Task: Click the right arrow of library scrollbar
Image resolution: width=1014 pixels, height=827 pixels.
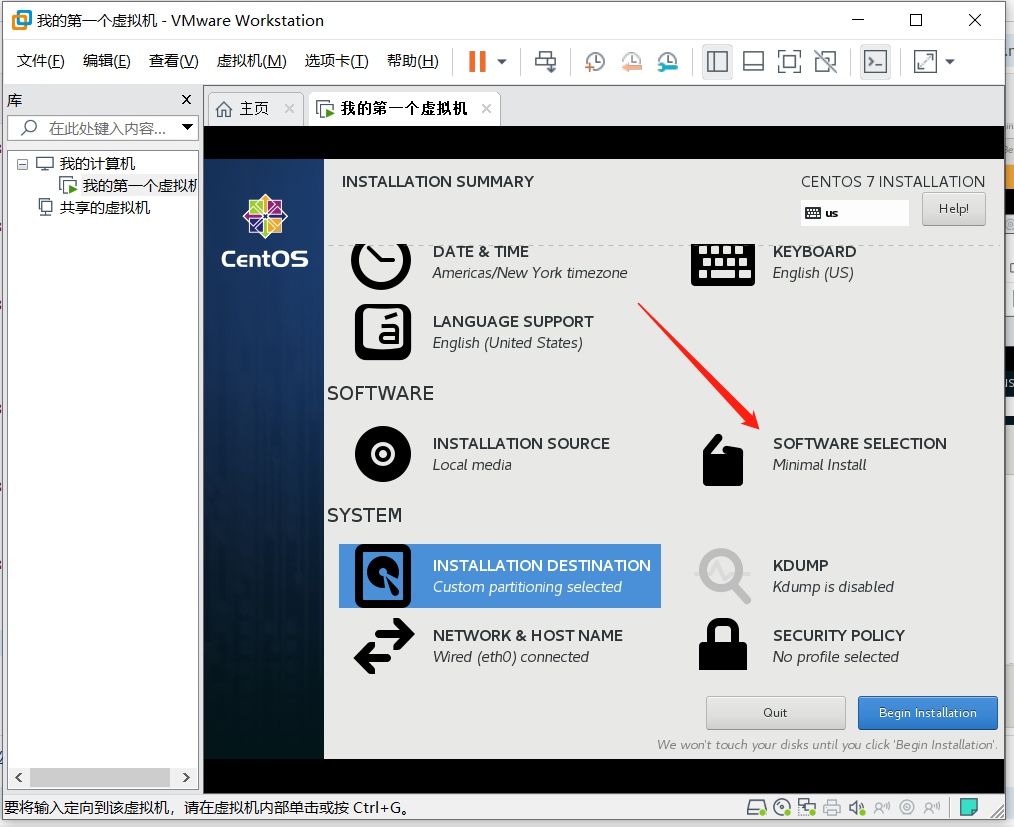Action: click(186, 777)
